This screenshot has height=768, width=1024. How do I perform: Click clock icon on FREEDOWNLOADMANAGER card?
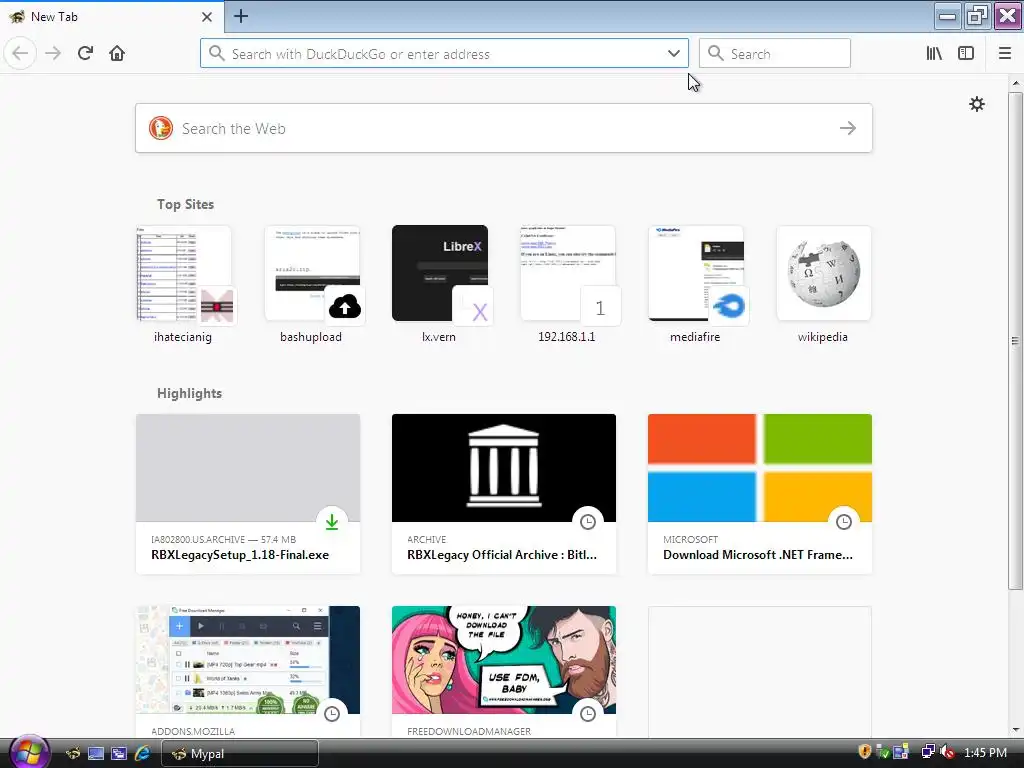click(x=588, y=714)
